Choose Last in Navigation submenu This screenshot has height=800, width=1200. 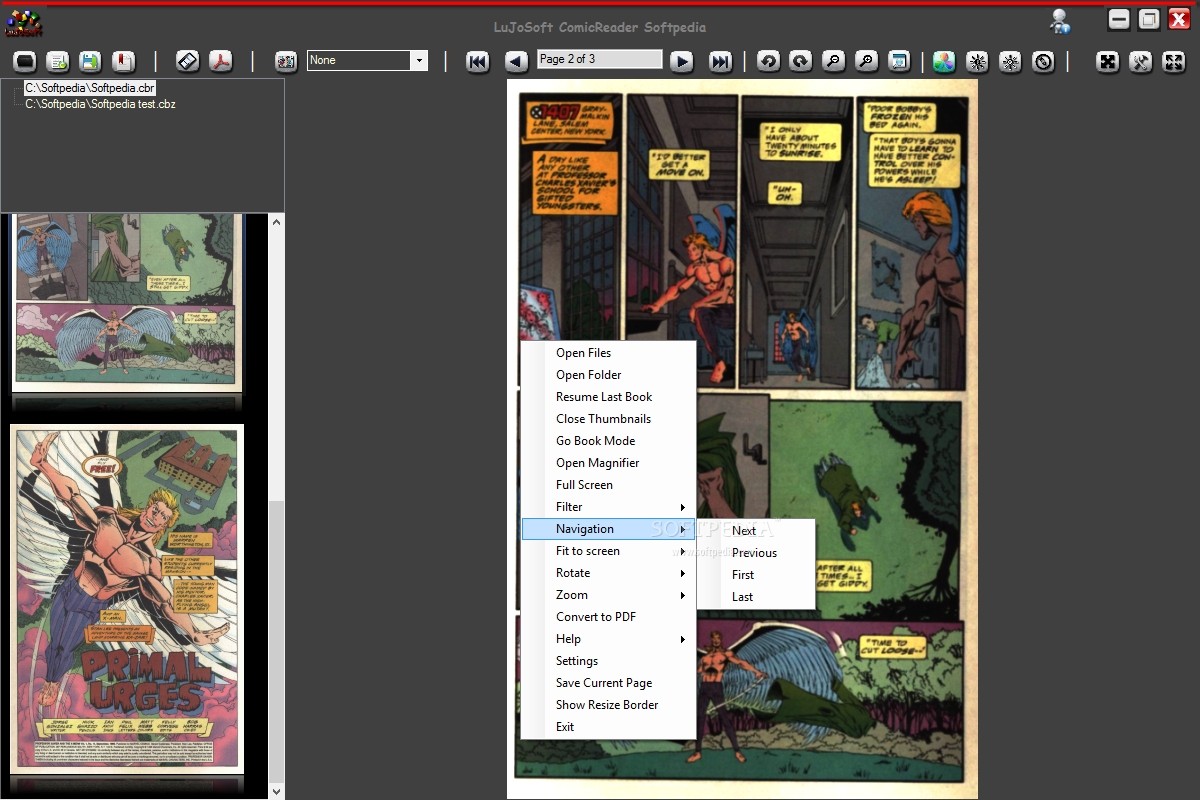756,597
